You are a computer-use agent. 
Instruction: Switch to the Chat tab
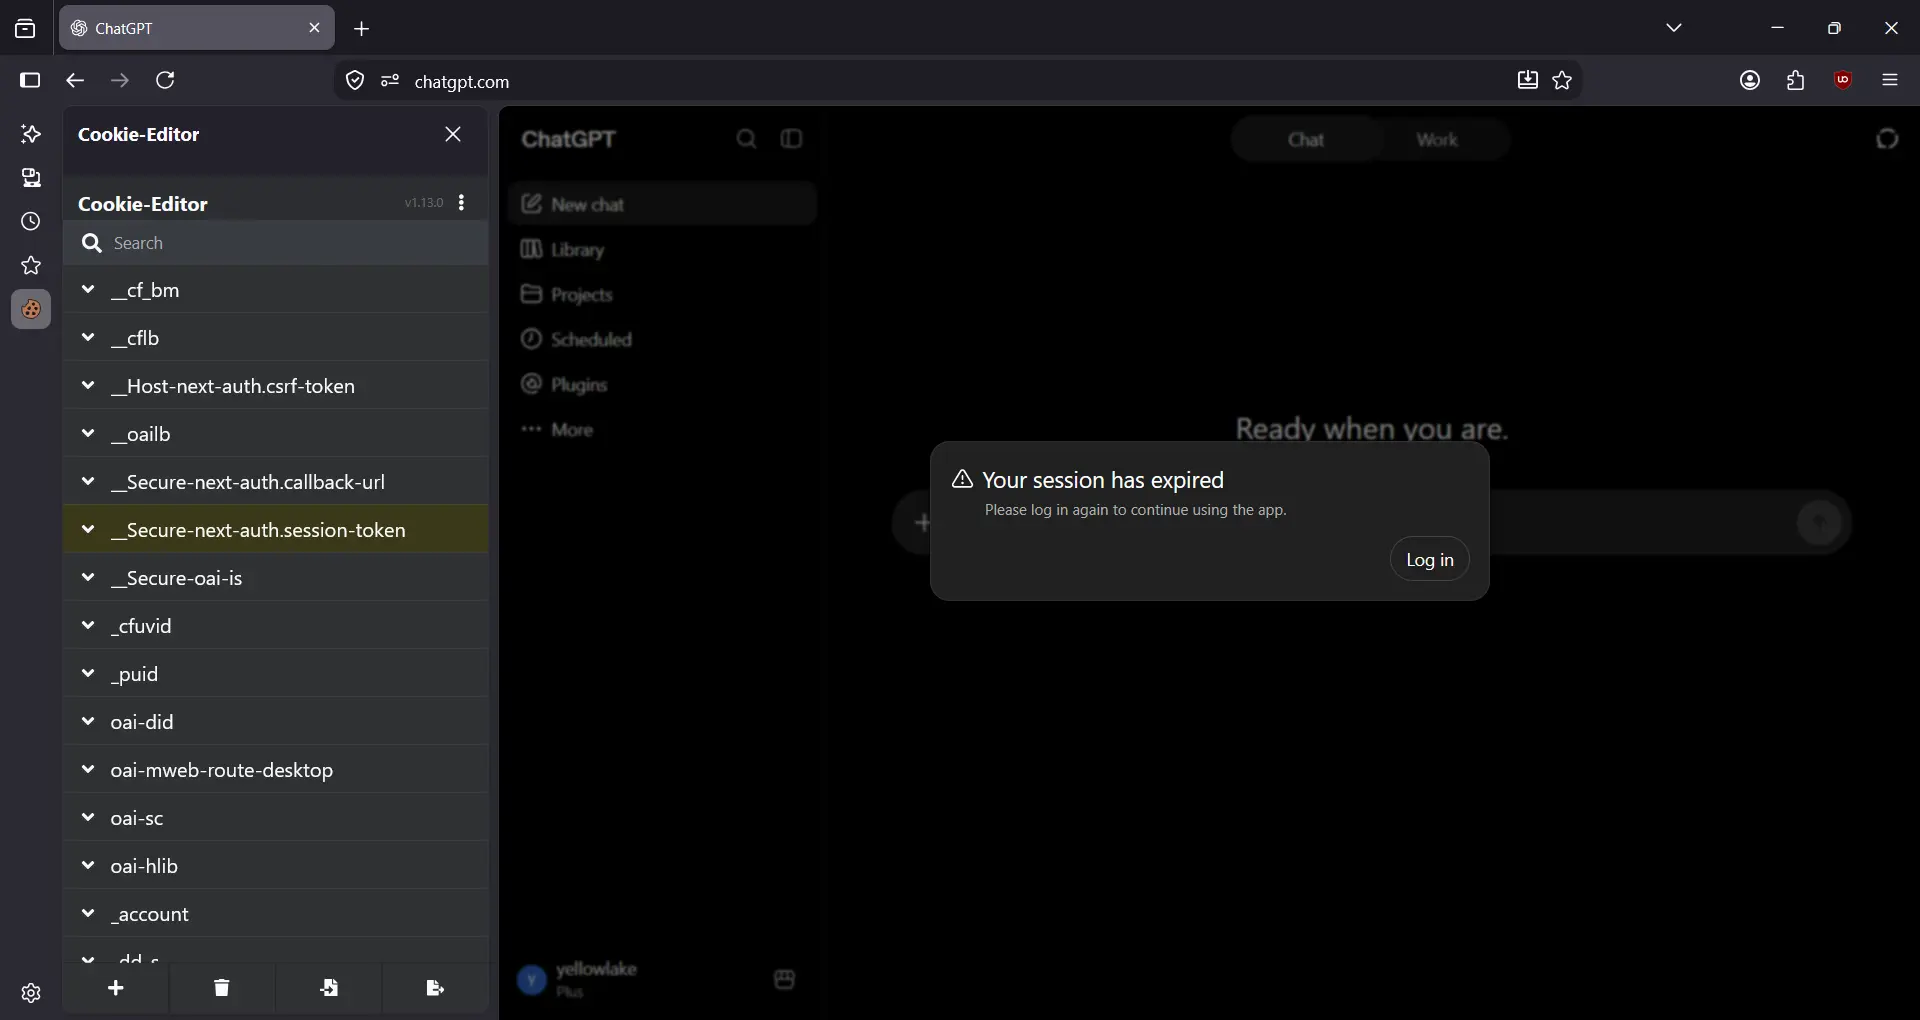point(1306,140)
